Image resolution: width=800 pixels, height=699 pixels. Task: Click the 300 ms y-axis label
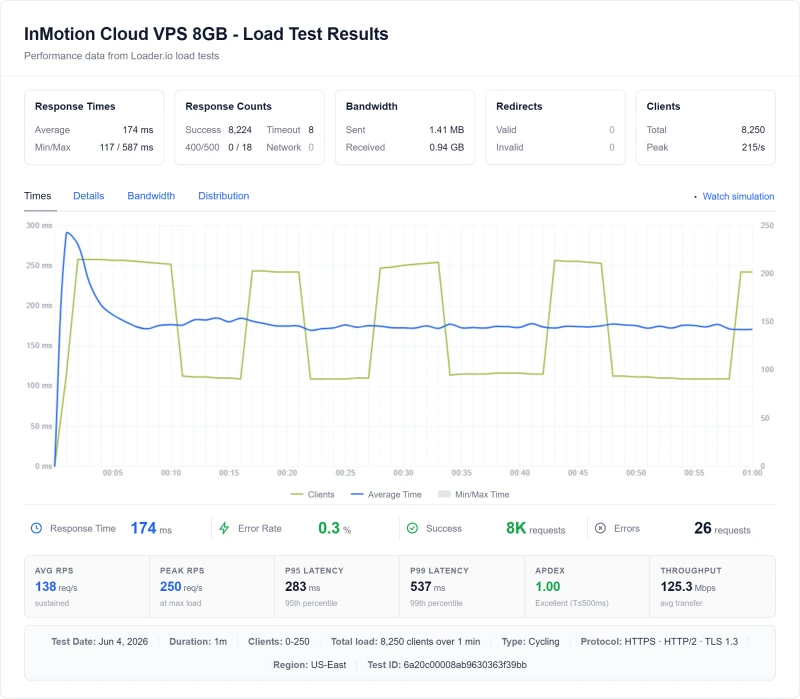pos(39,225)
